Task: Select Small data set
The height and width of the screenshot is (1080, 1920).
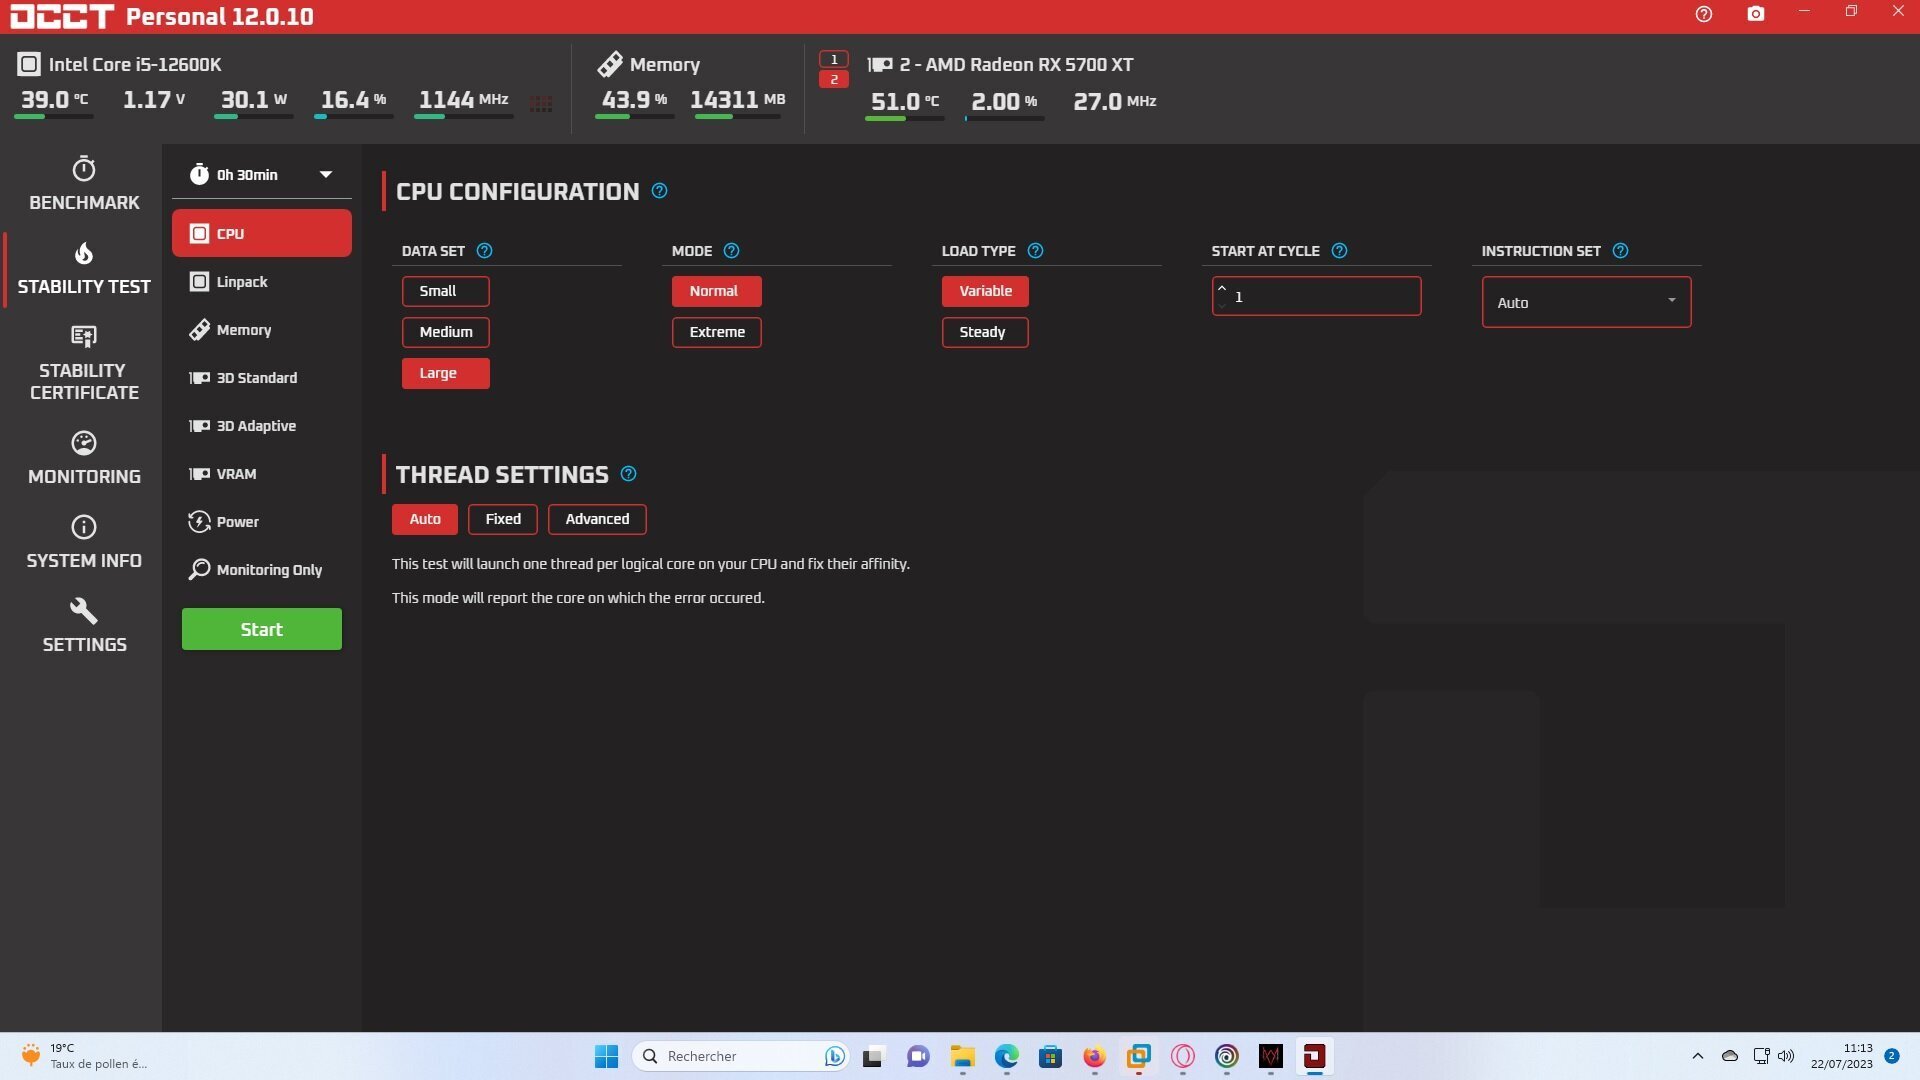Action: tap(445, 291)
